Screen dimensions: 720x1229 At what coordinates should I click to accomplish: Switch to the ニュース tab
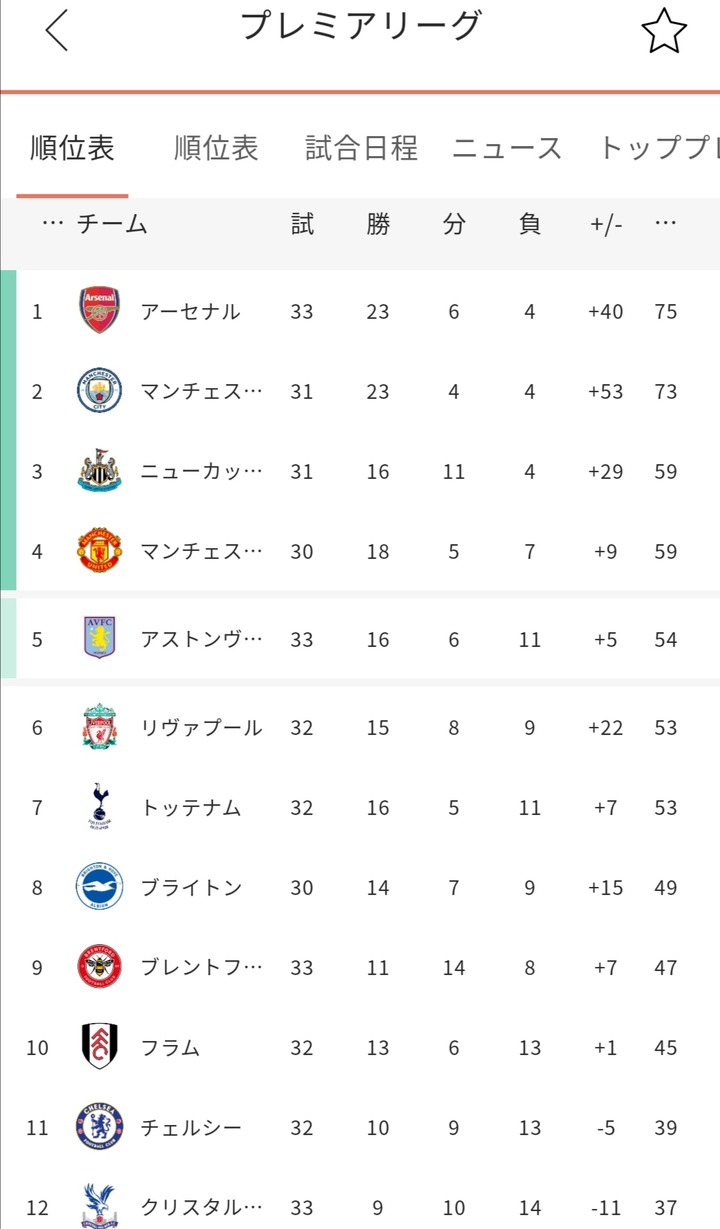tap(507, 149)
